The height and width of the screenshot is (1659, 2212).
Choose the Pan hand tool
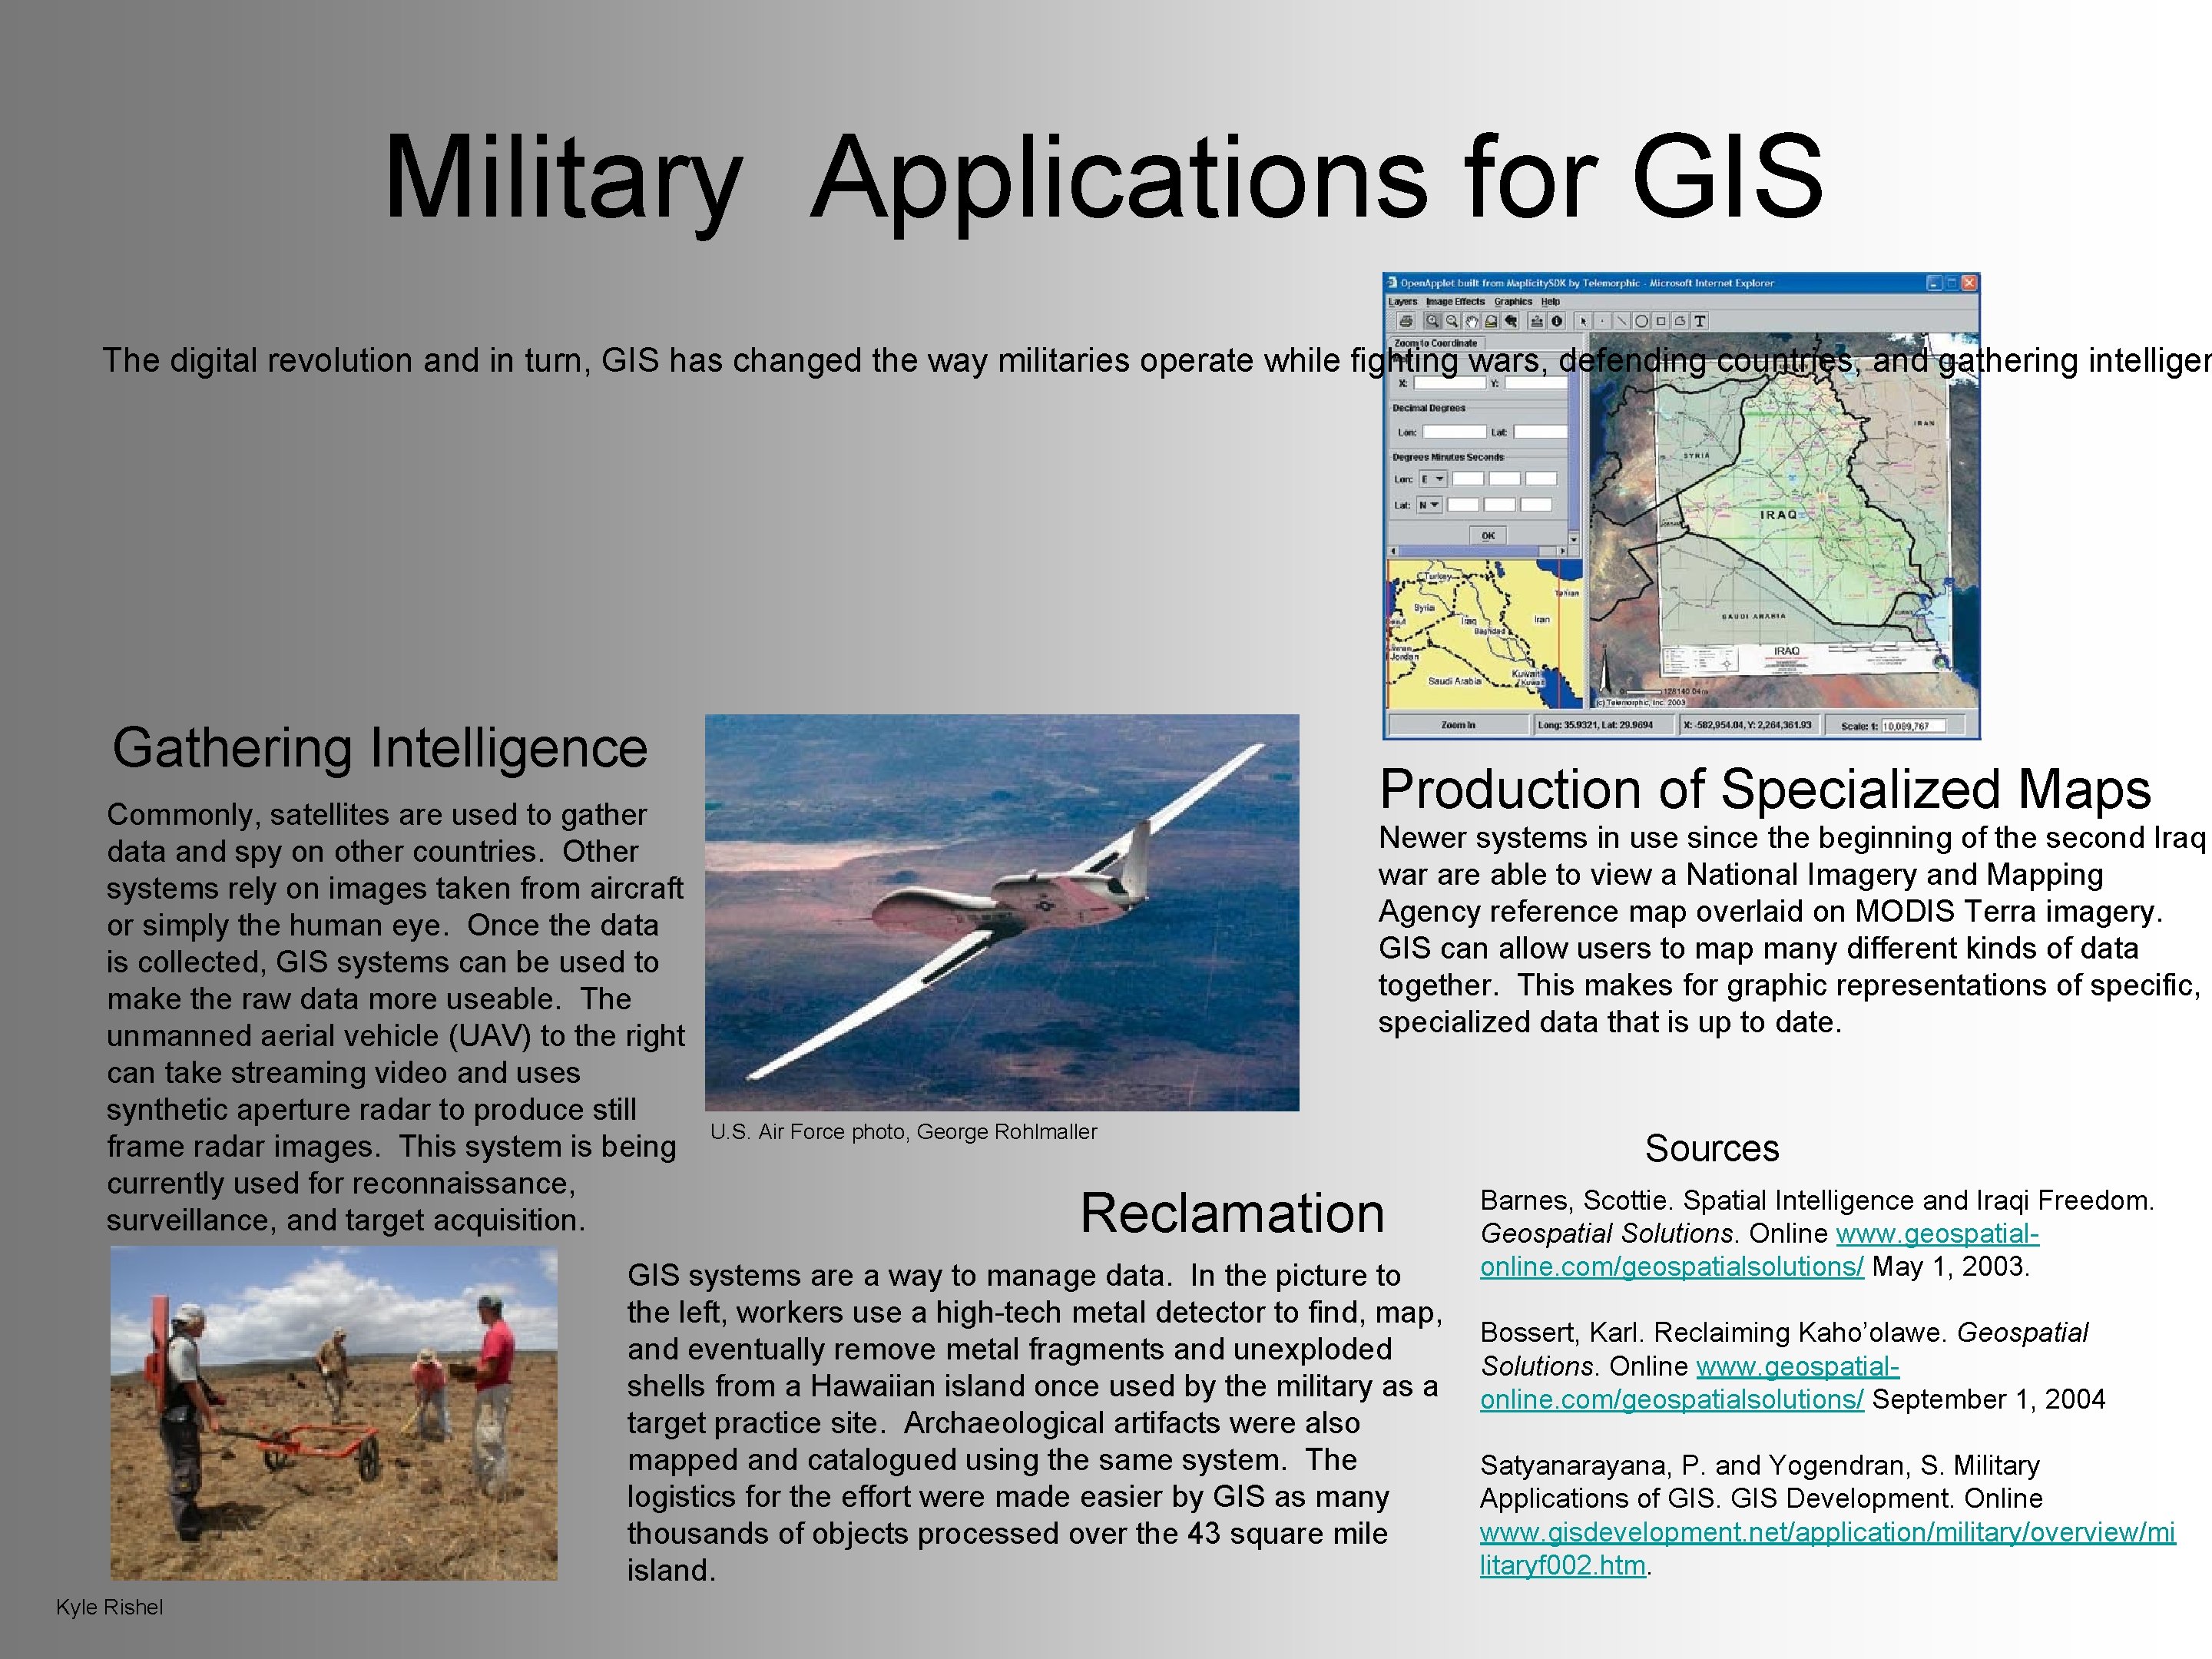pyautogui.click(x=1473, y=322)
